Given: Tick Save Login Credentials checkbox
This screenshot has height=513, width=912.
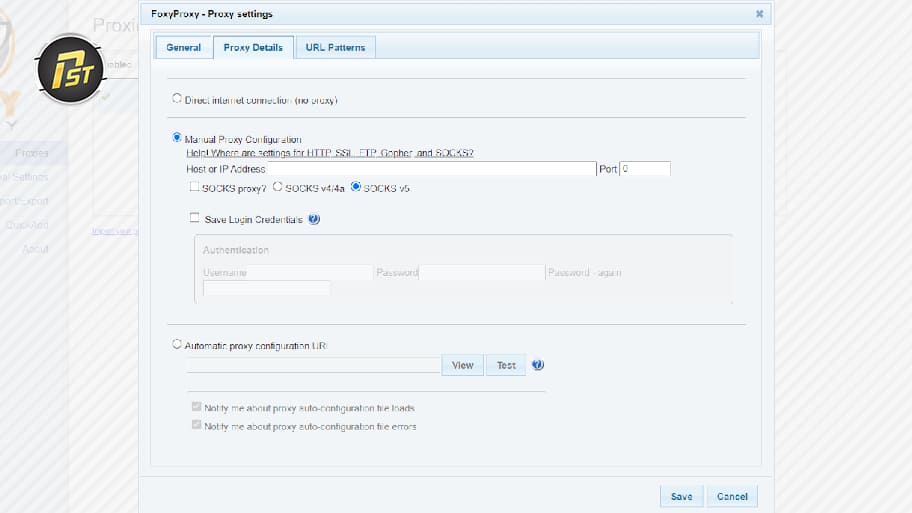Looking at the screenshot, I should pos(194,218).
